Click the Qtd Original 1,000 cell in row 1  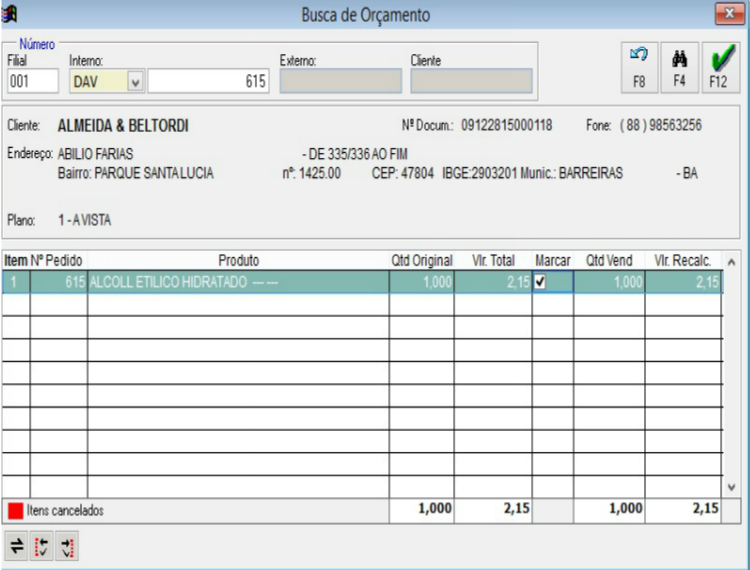(421, 282)
